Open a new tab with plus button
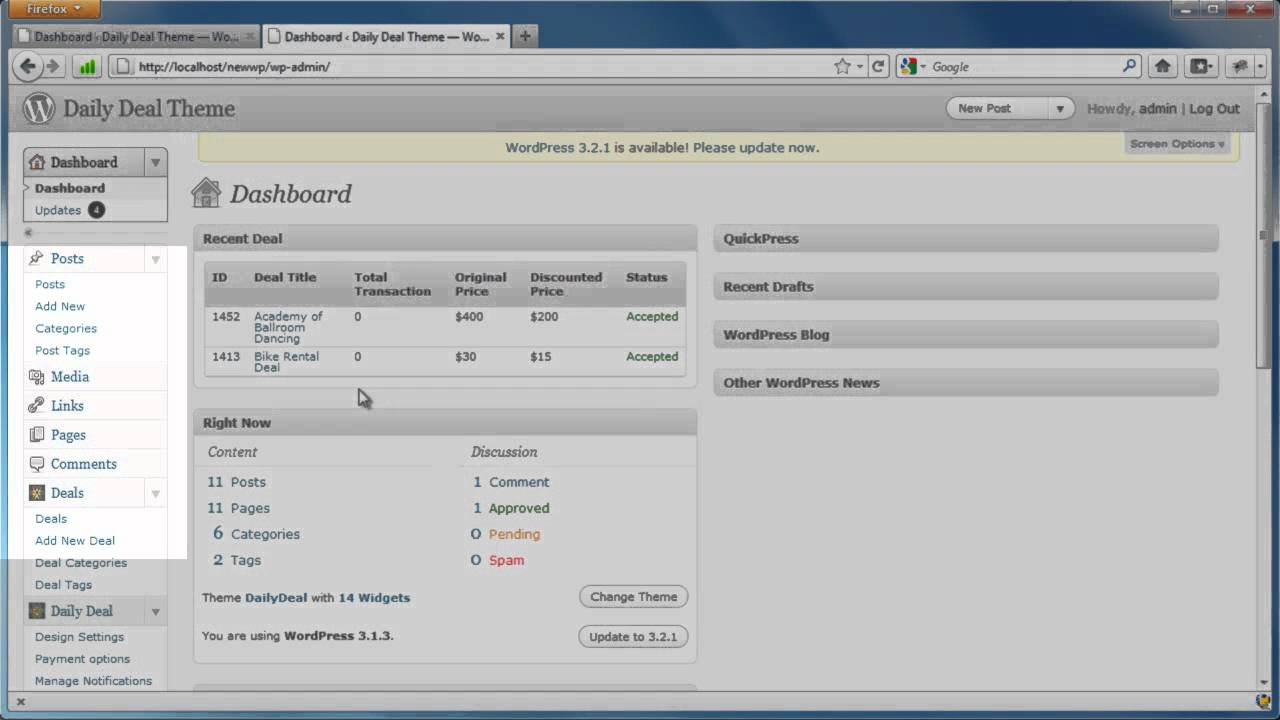 tap(525, 36)
